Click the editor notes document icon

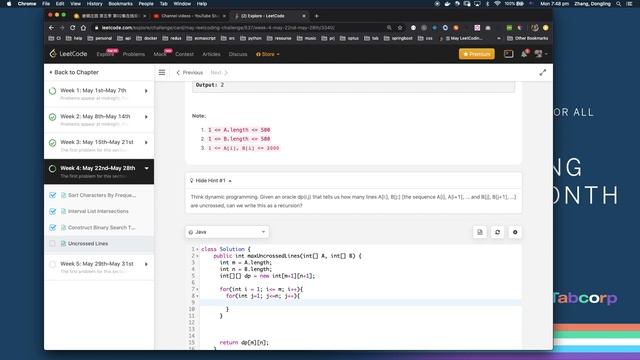480,232
